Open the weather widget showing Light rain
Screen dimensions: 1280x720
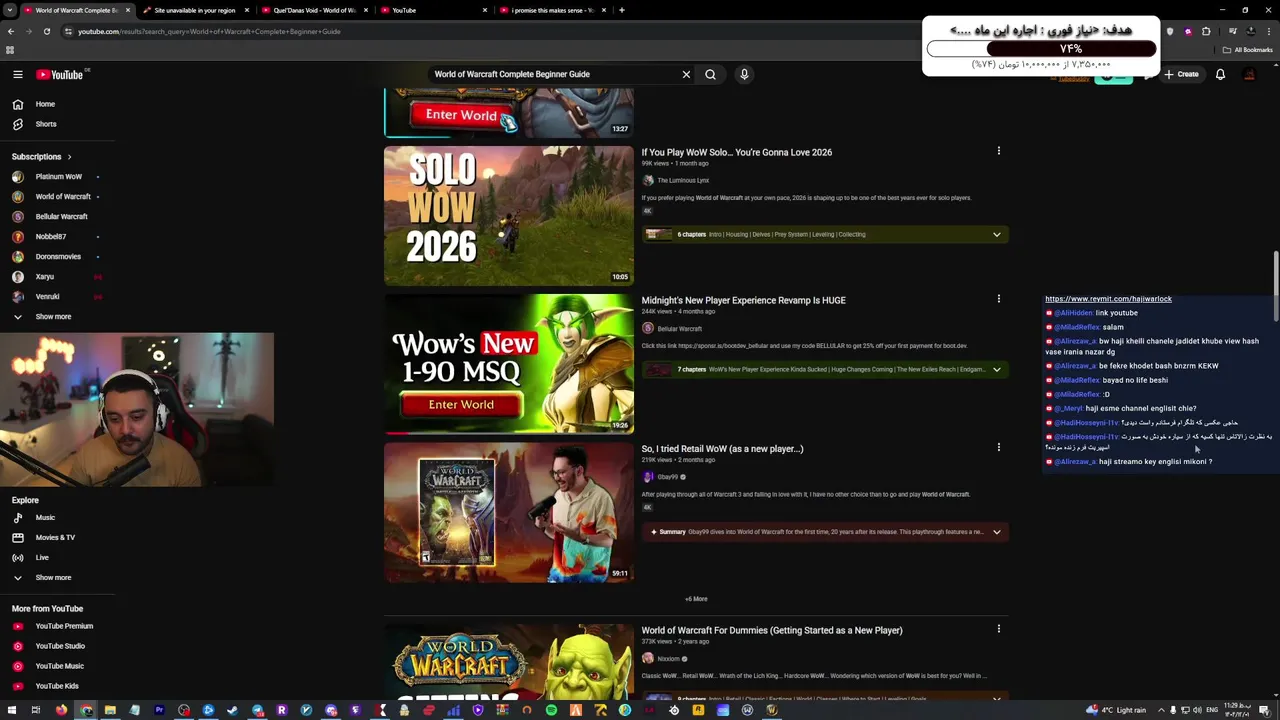coord(1119,710)
